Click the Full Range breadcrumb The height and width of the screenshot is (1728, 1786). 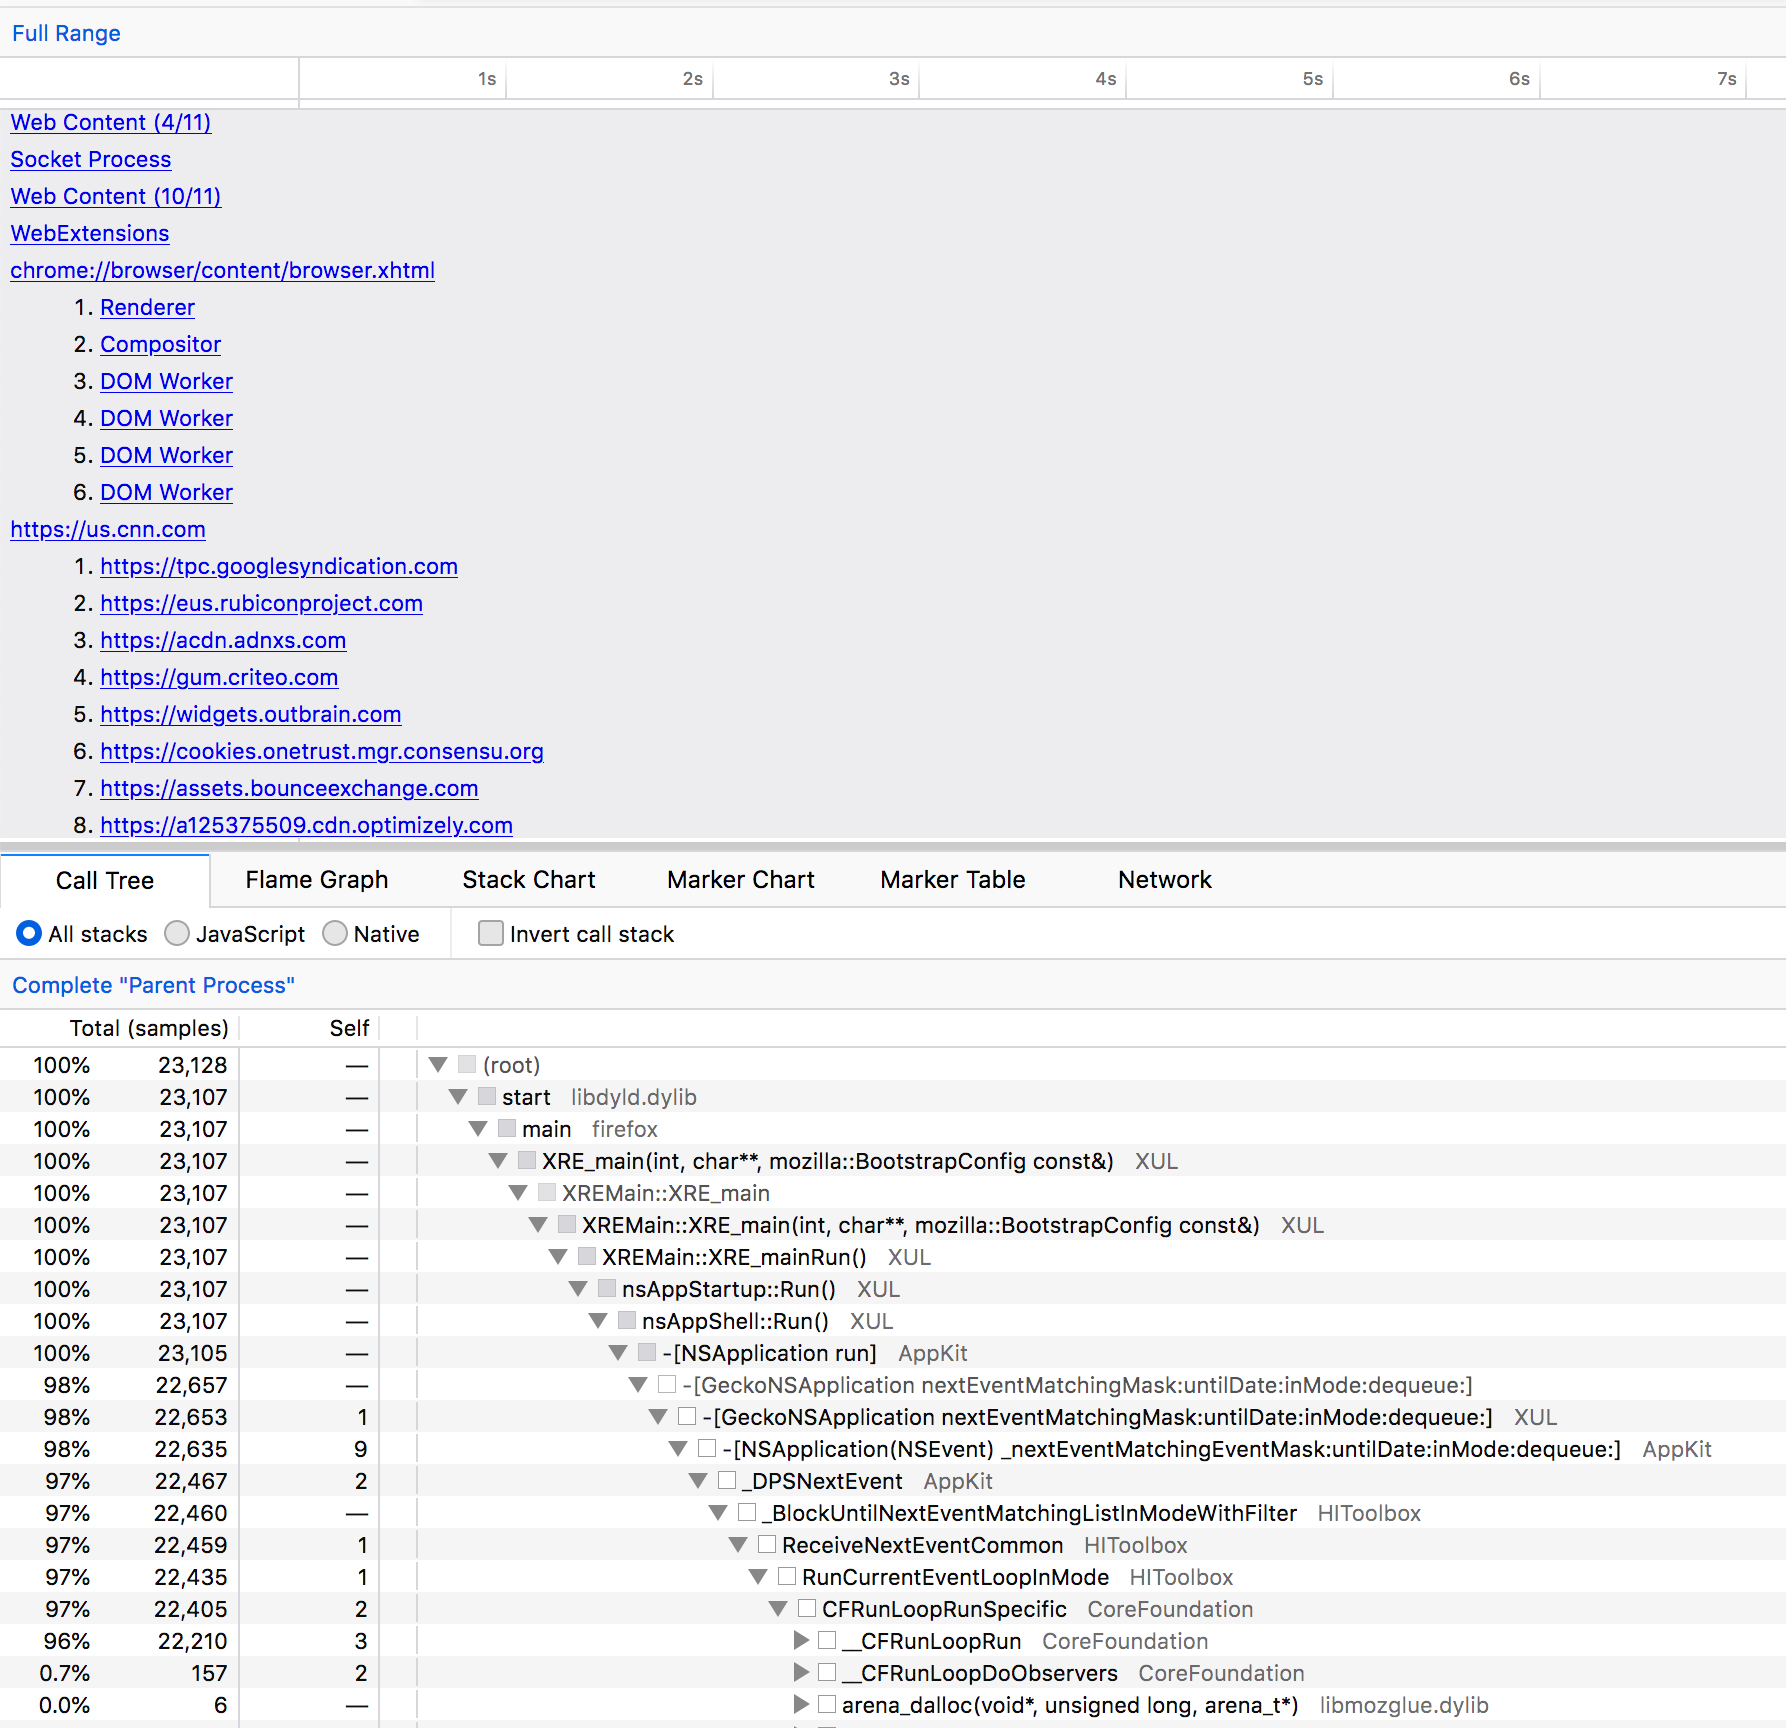pyautogui.click(x=66, y=33)
